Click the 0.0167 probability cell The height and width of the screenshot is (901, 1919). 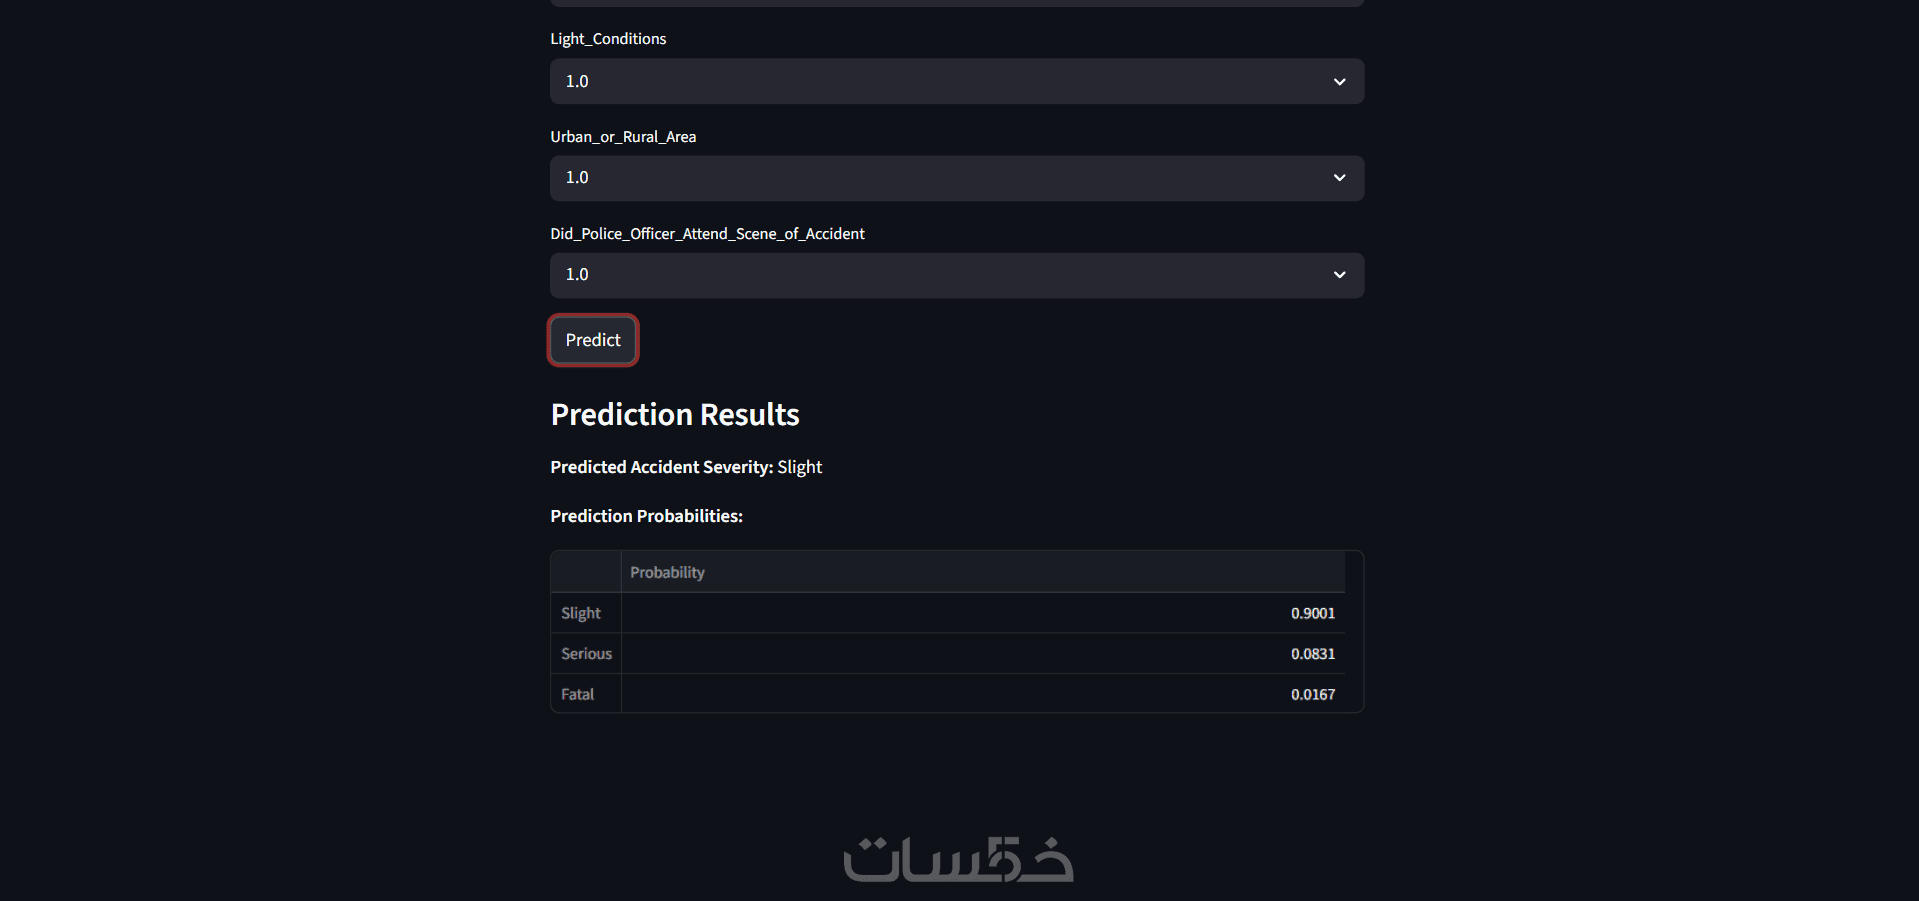(x=1312, y=694)
